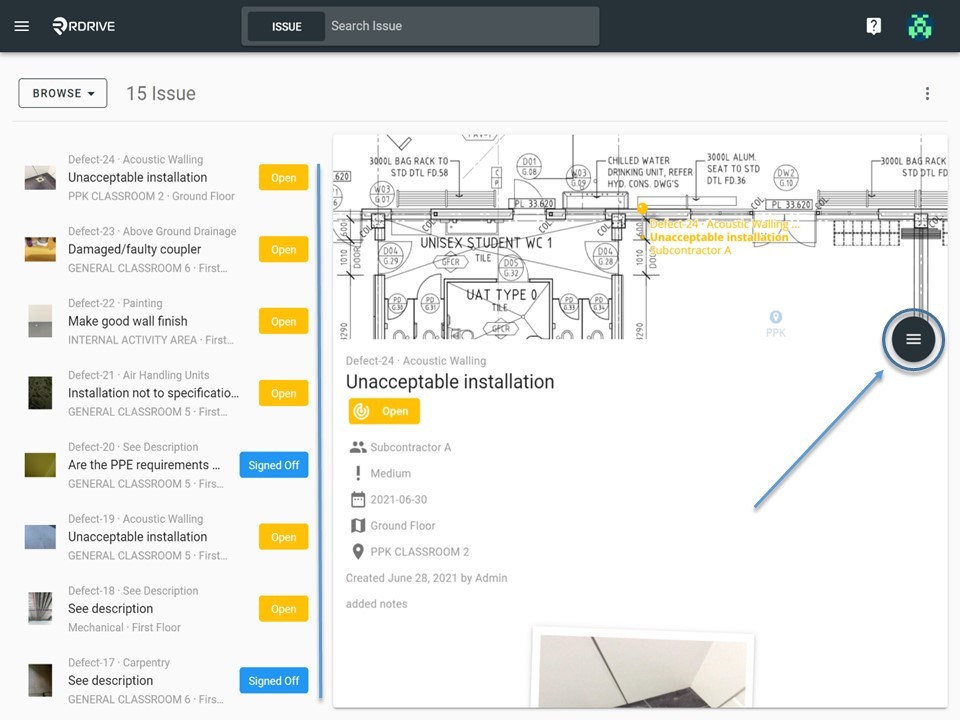Click the yellow Defect-24 pin on drawing
Screen dimensions: 960x720
642,209
